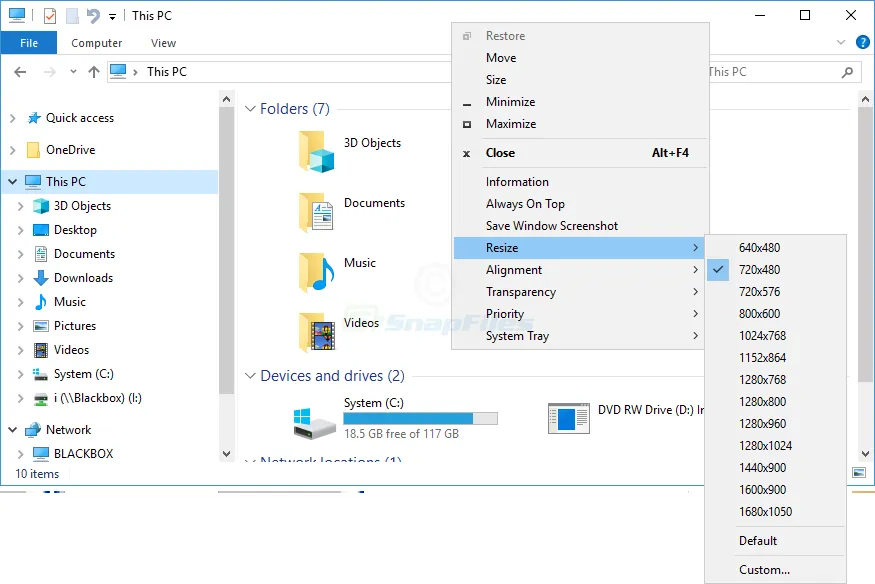875x584 pixels.
Task: Click the New folder icon in title bar
Action: [72, 16]
